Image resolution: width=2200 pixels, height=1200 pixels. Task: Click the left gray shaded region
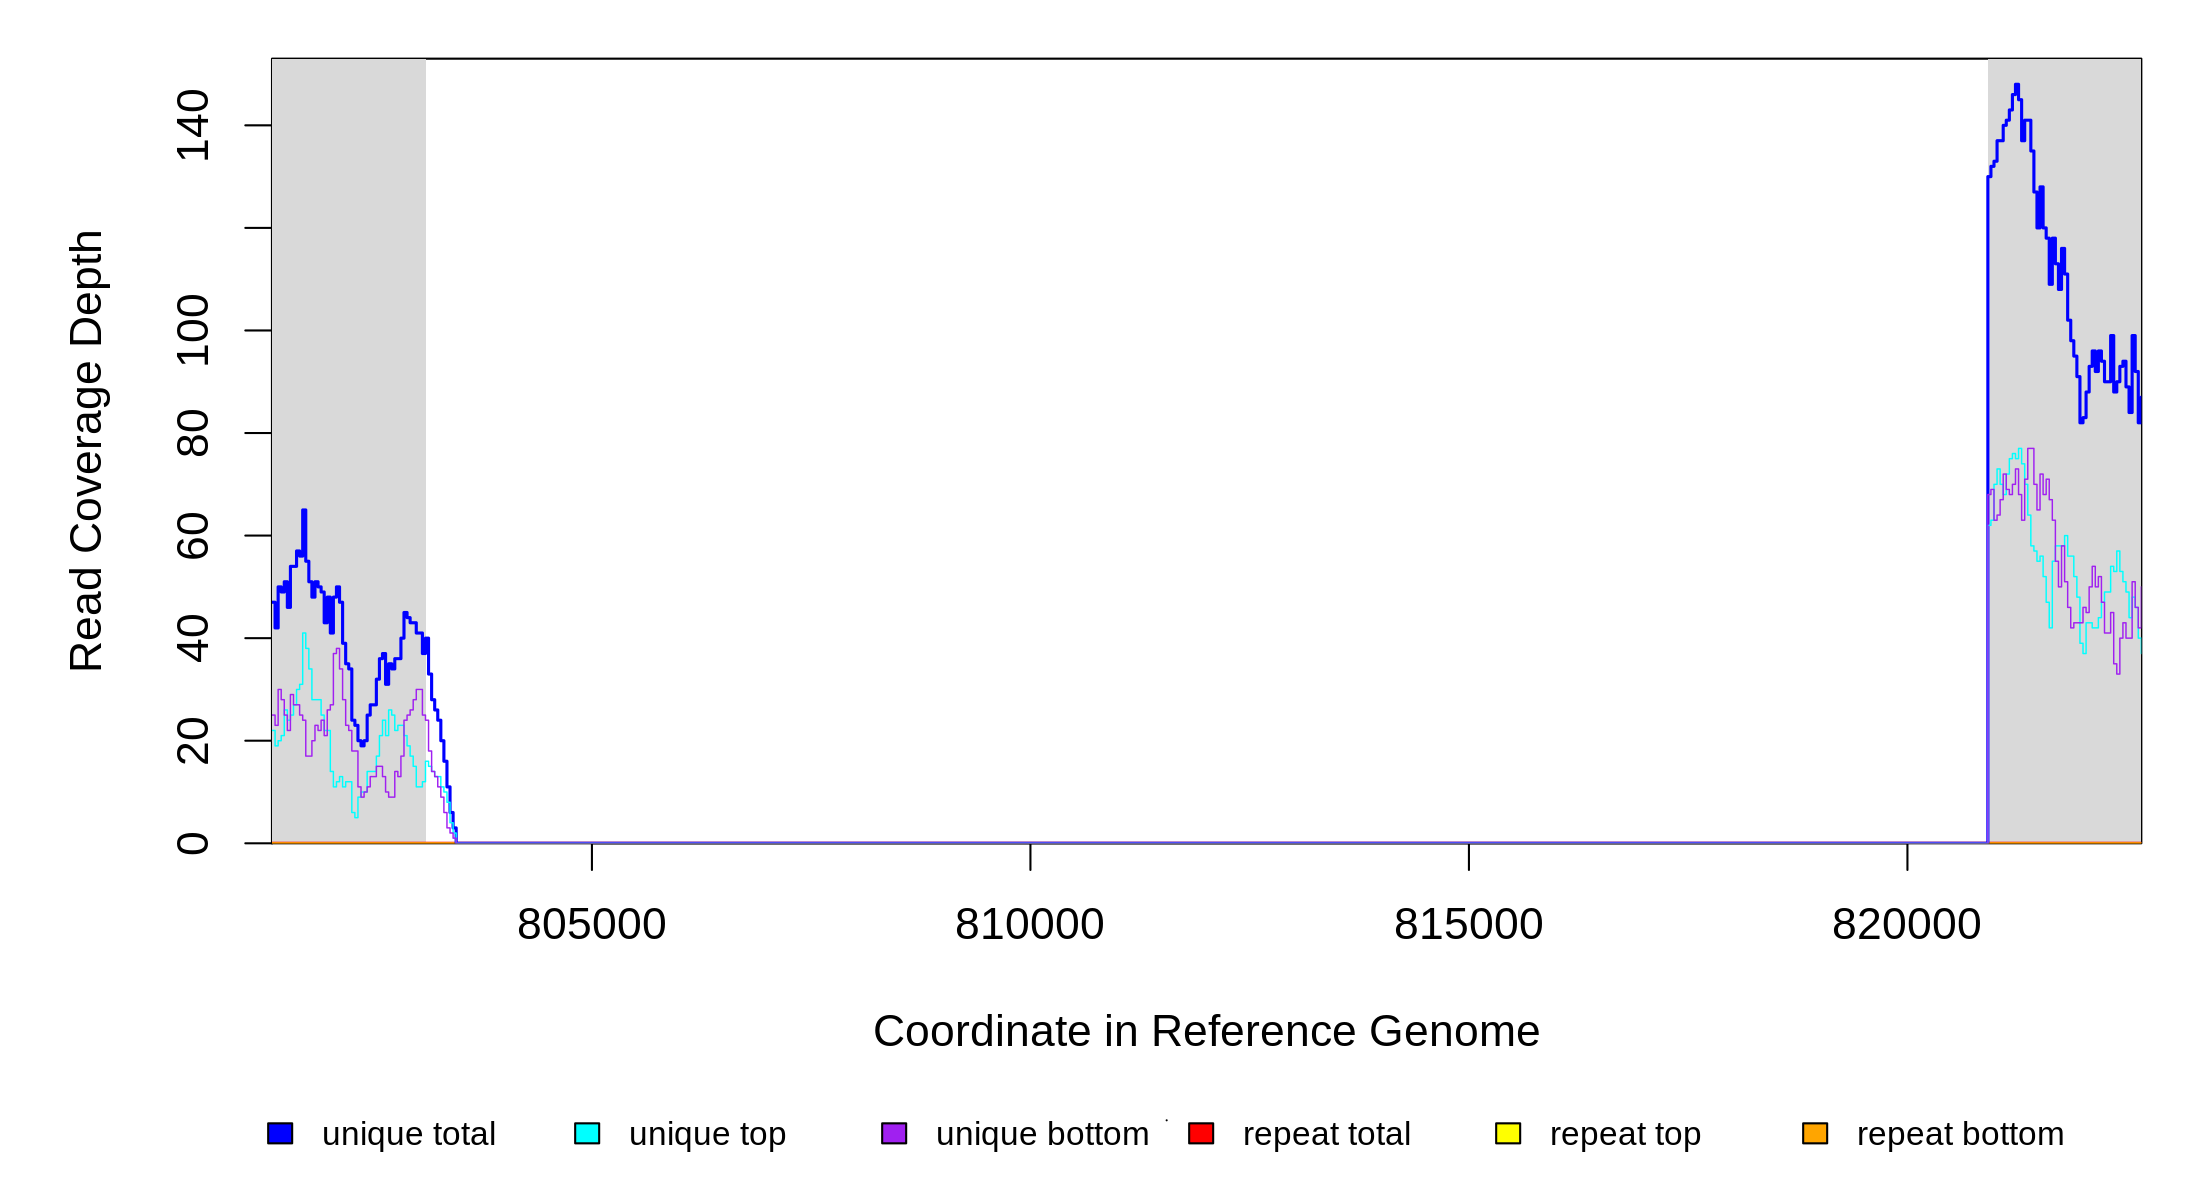(348, 300)
